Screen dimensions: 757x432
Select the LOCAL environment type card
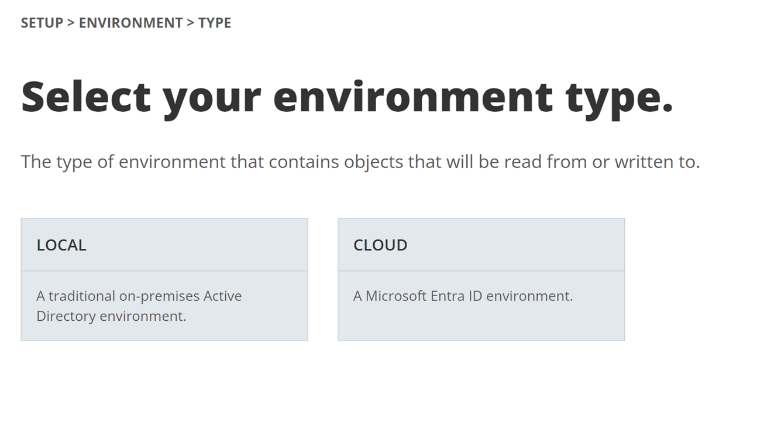click(x=164, y=279)
